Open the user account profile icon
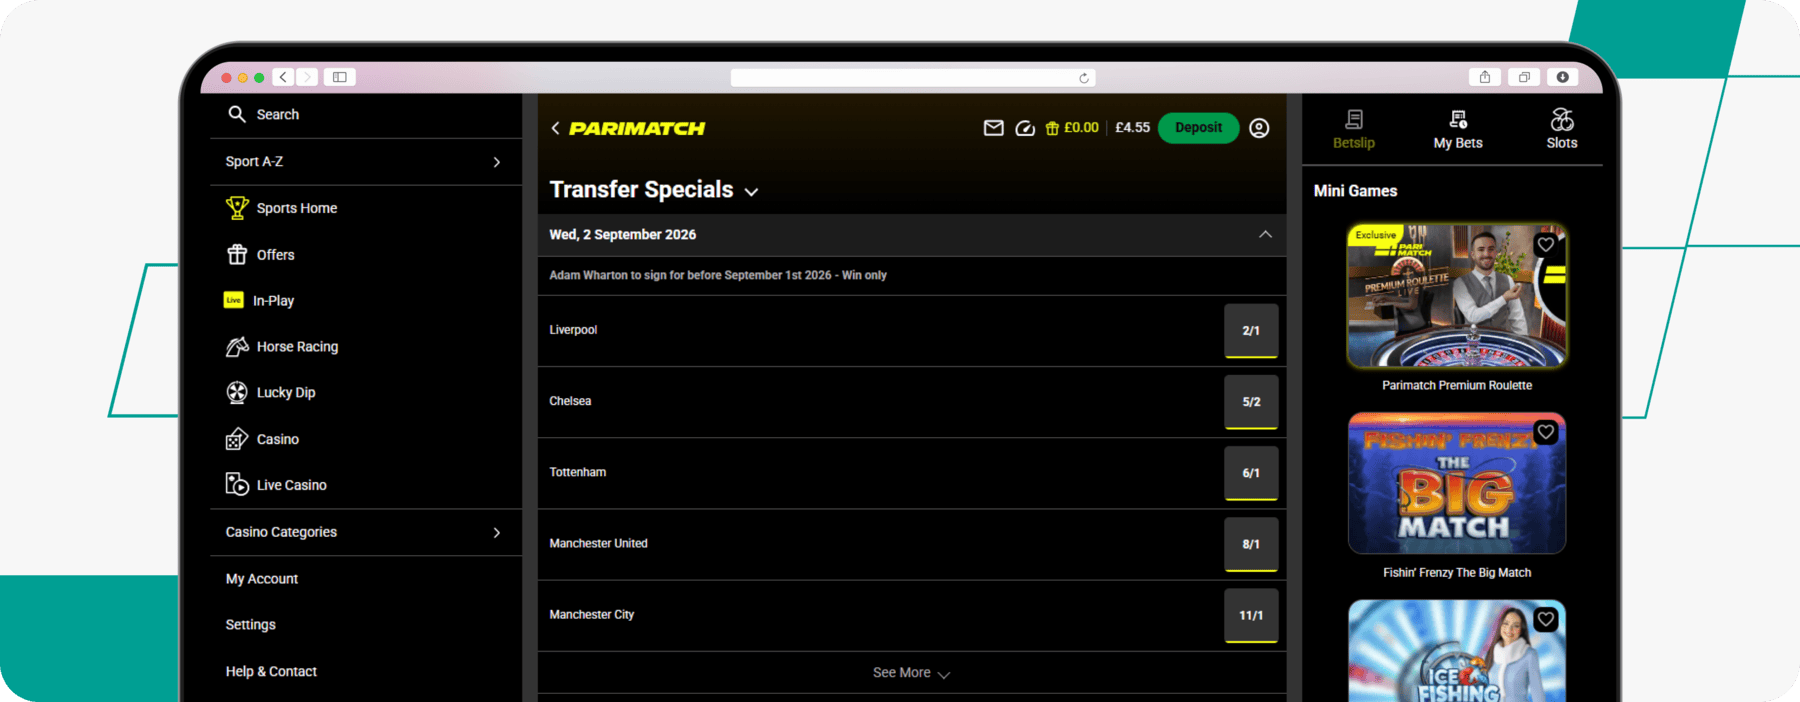 pos(1260,128)
